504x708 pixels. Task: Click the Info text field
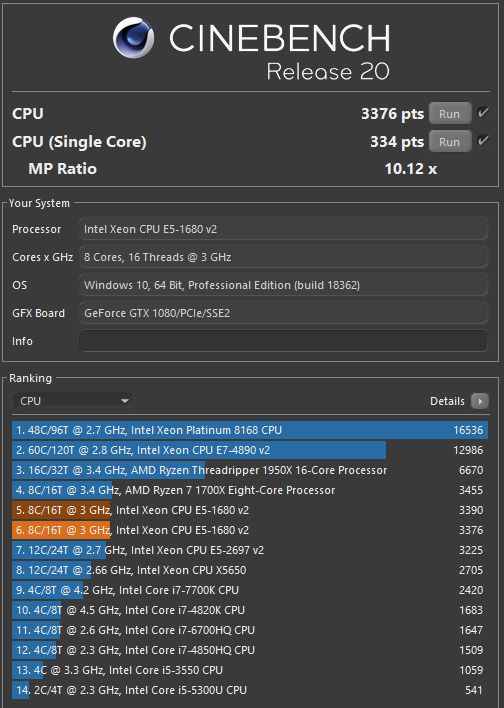[283, 341]
